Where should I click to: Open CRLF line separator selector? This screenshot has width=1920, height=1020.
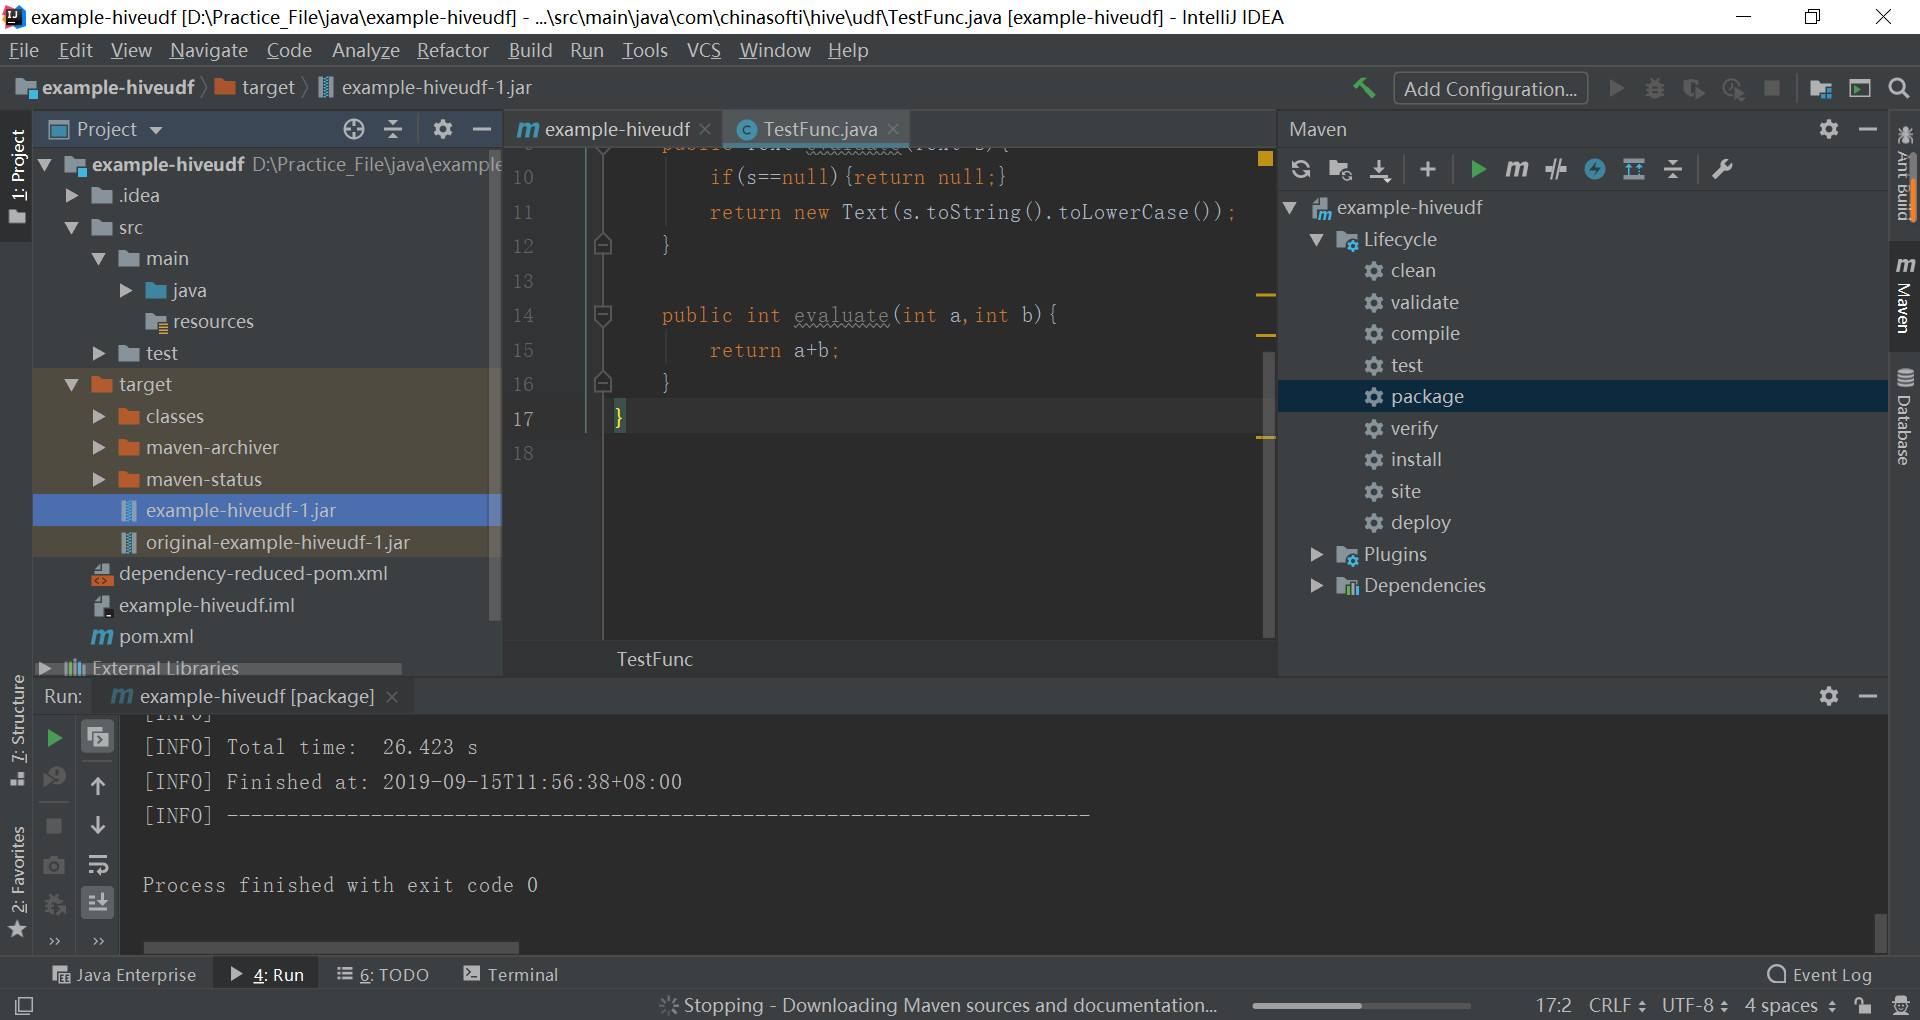[x=1617, y=1005]
